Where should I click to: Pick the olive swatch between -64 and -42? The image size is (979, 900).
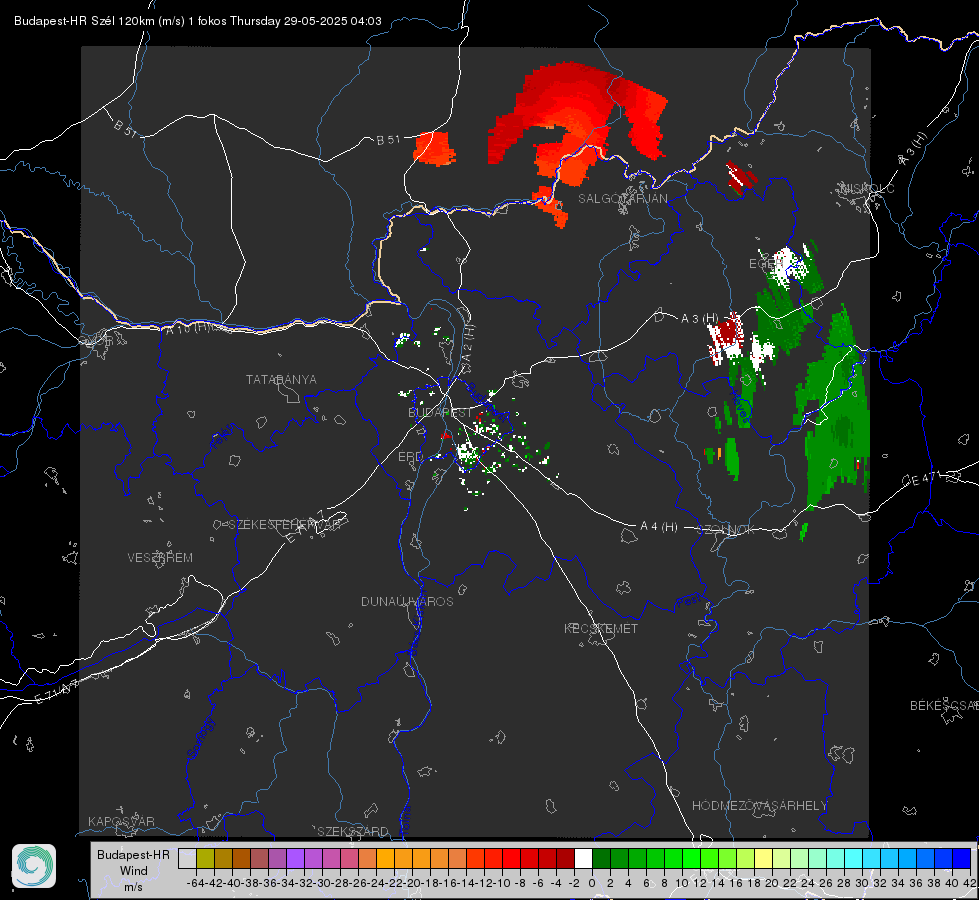pos(205,858)
